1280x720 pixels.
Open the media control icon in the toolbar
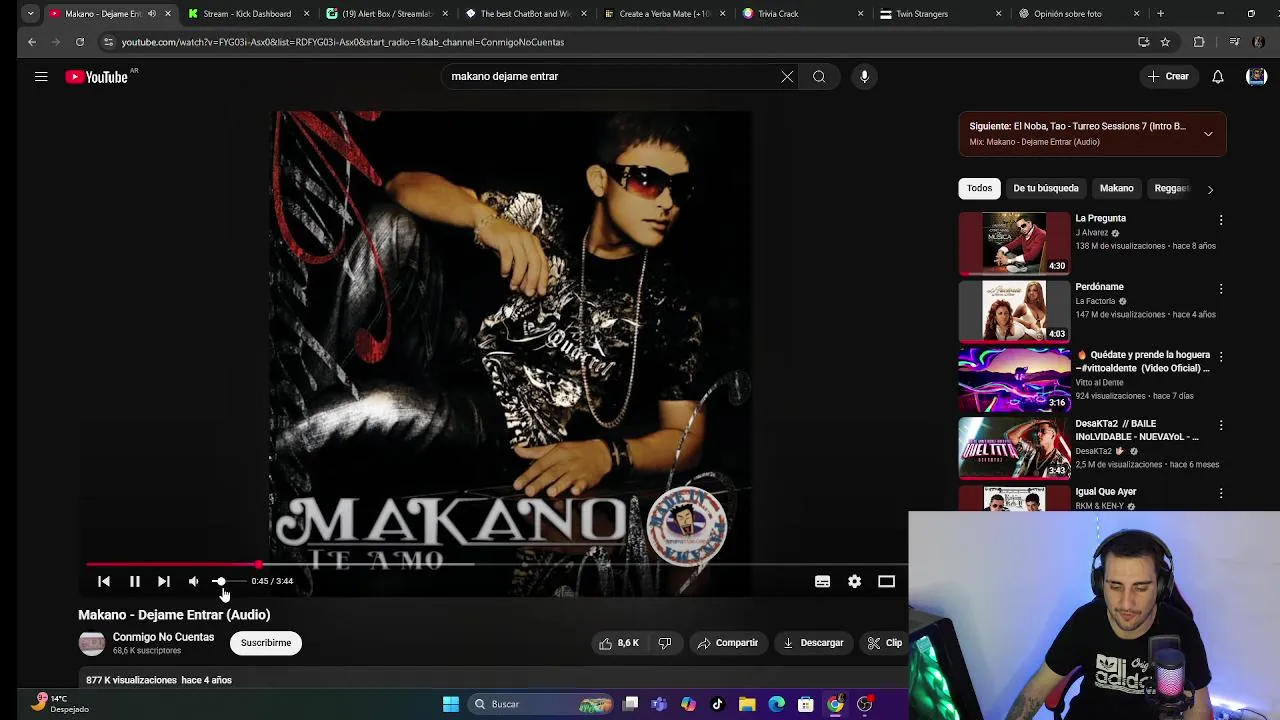(1234, 42)
